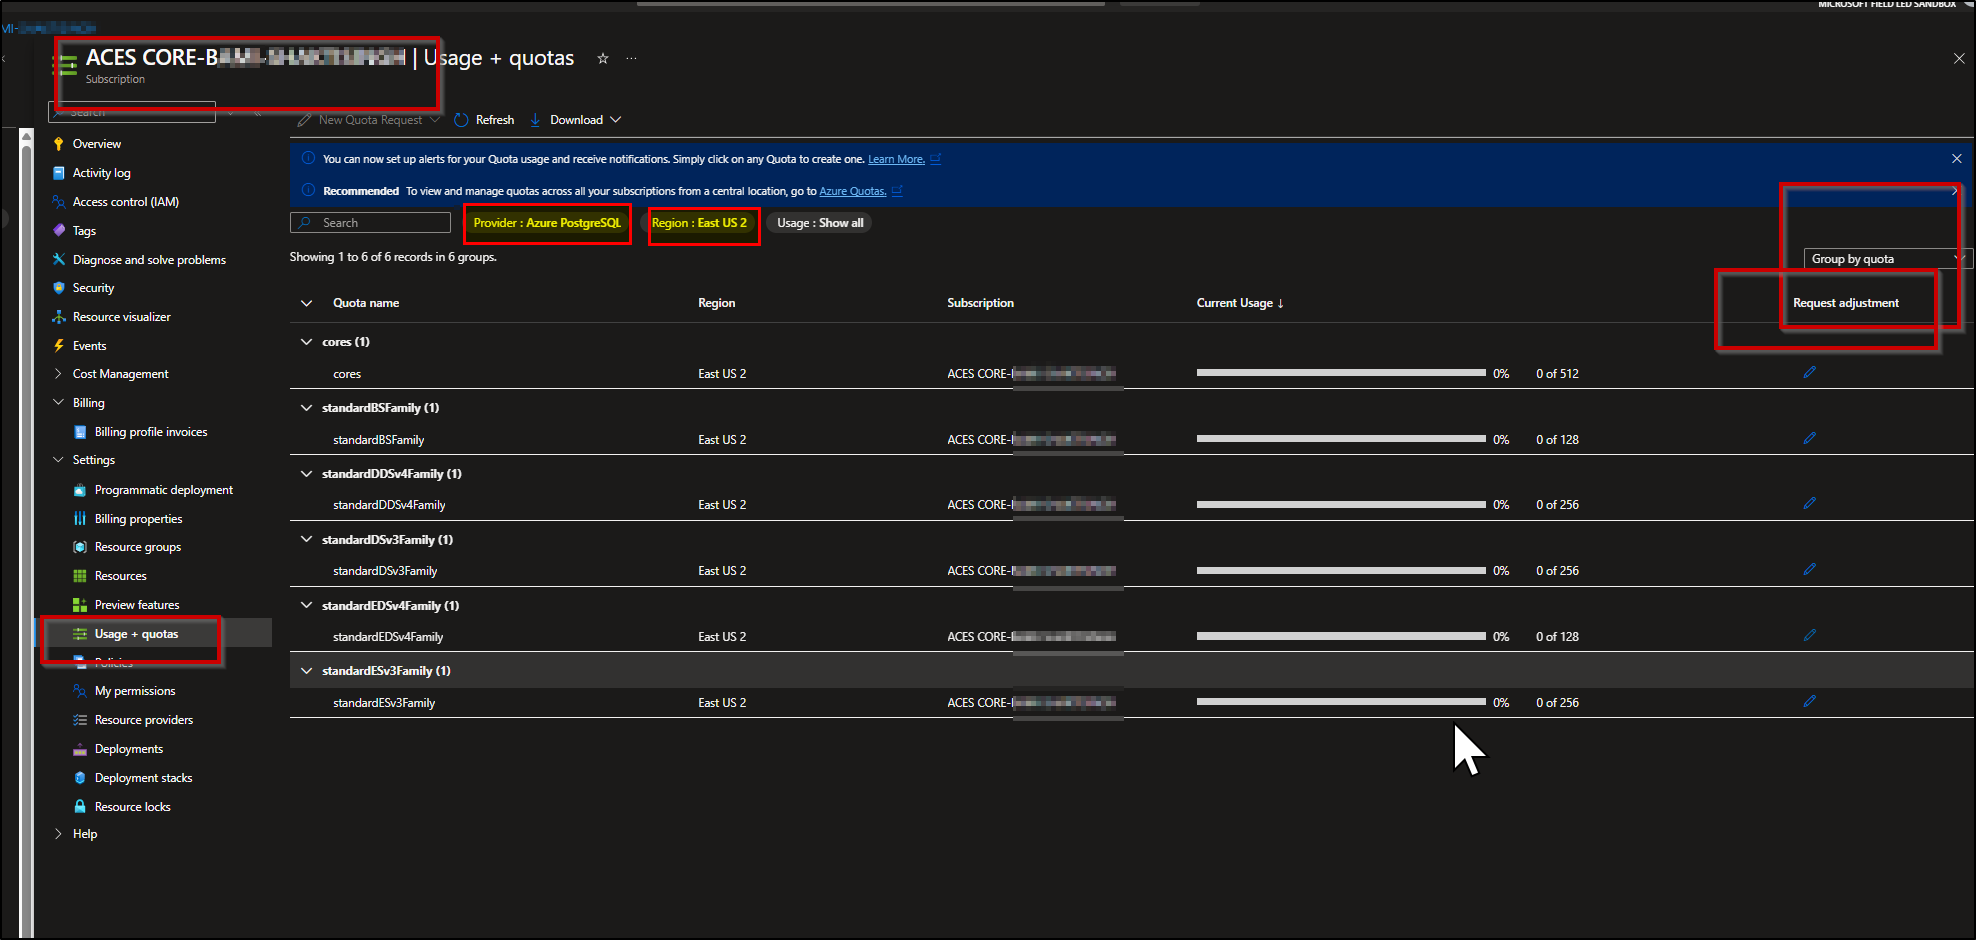Collapse the standardDDSv4Family (1) group
The width and height of the screenshot is (1976, 940).
pyautogui.click(x=307, y=474)
